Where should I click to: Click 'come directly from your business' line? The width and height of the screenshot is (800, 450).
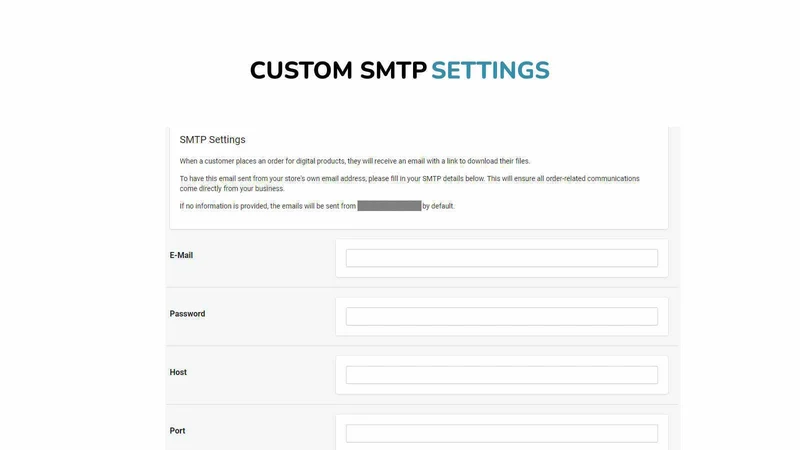(232, 188)
